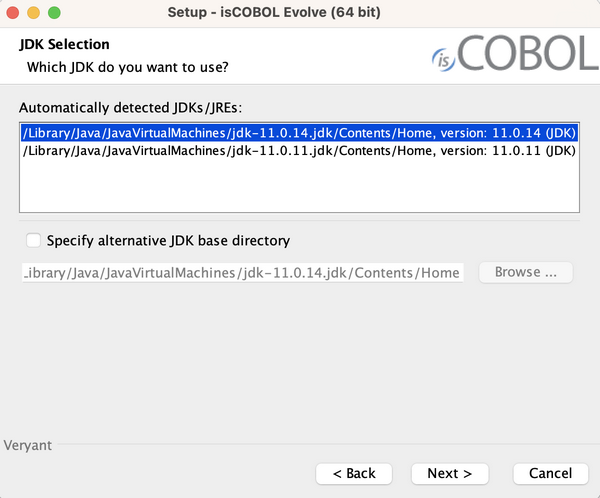The image size is (600, 498).
Task: Click the round 'is' emblem of the logo
Action: click(443, 60)
